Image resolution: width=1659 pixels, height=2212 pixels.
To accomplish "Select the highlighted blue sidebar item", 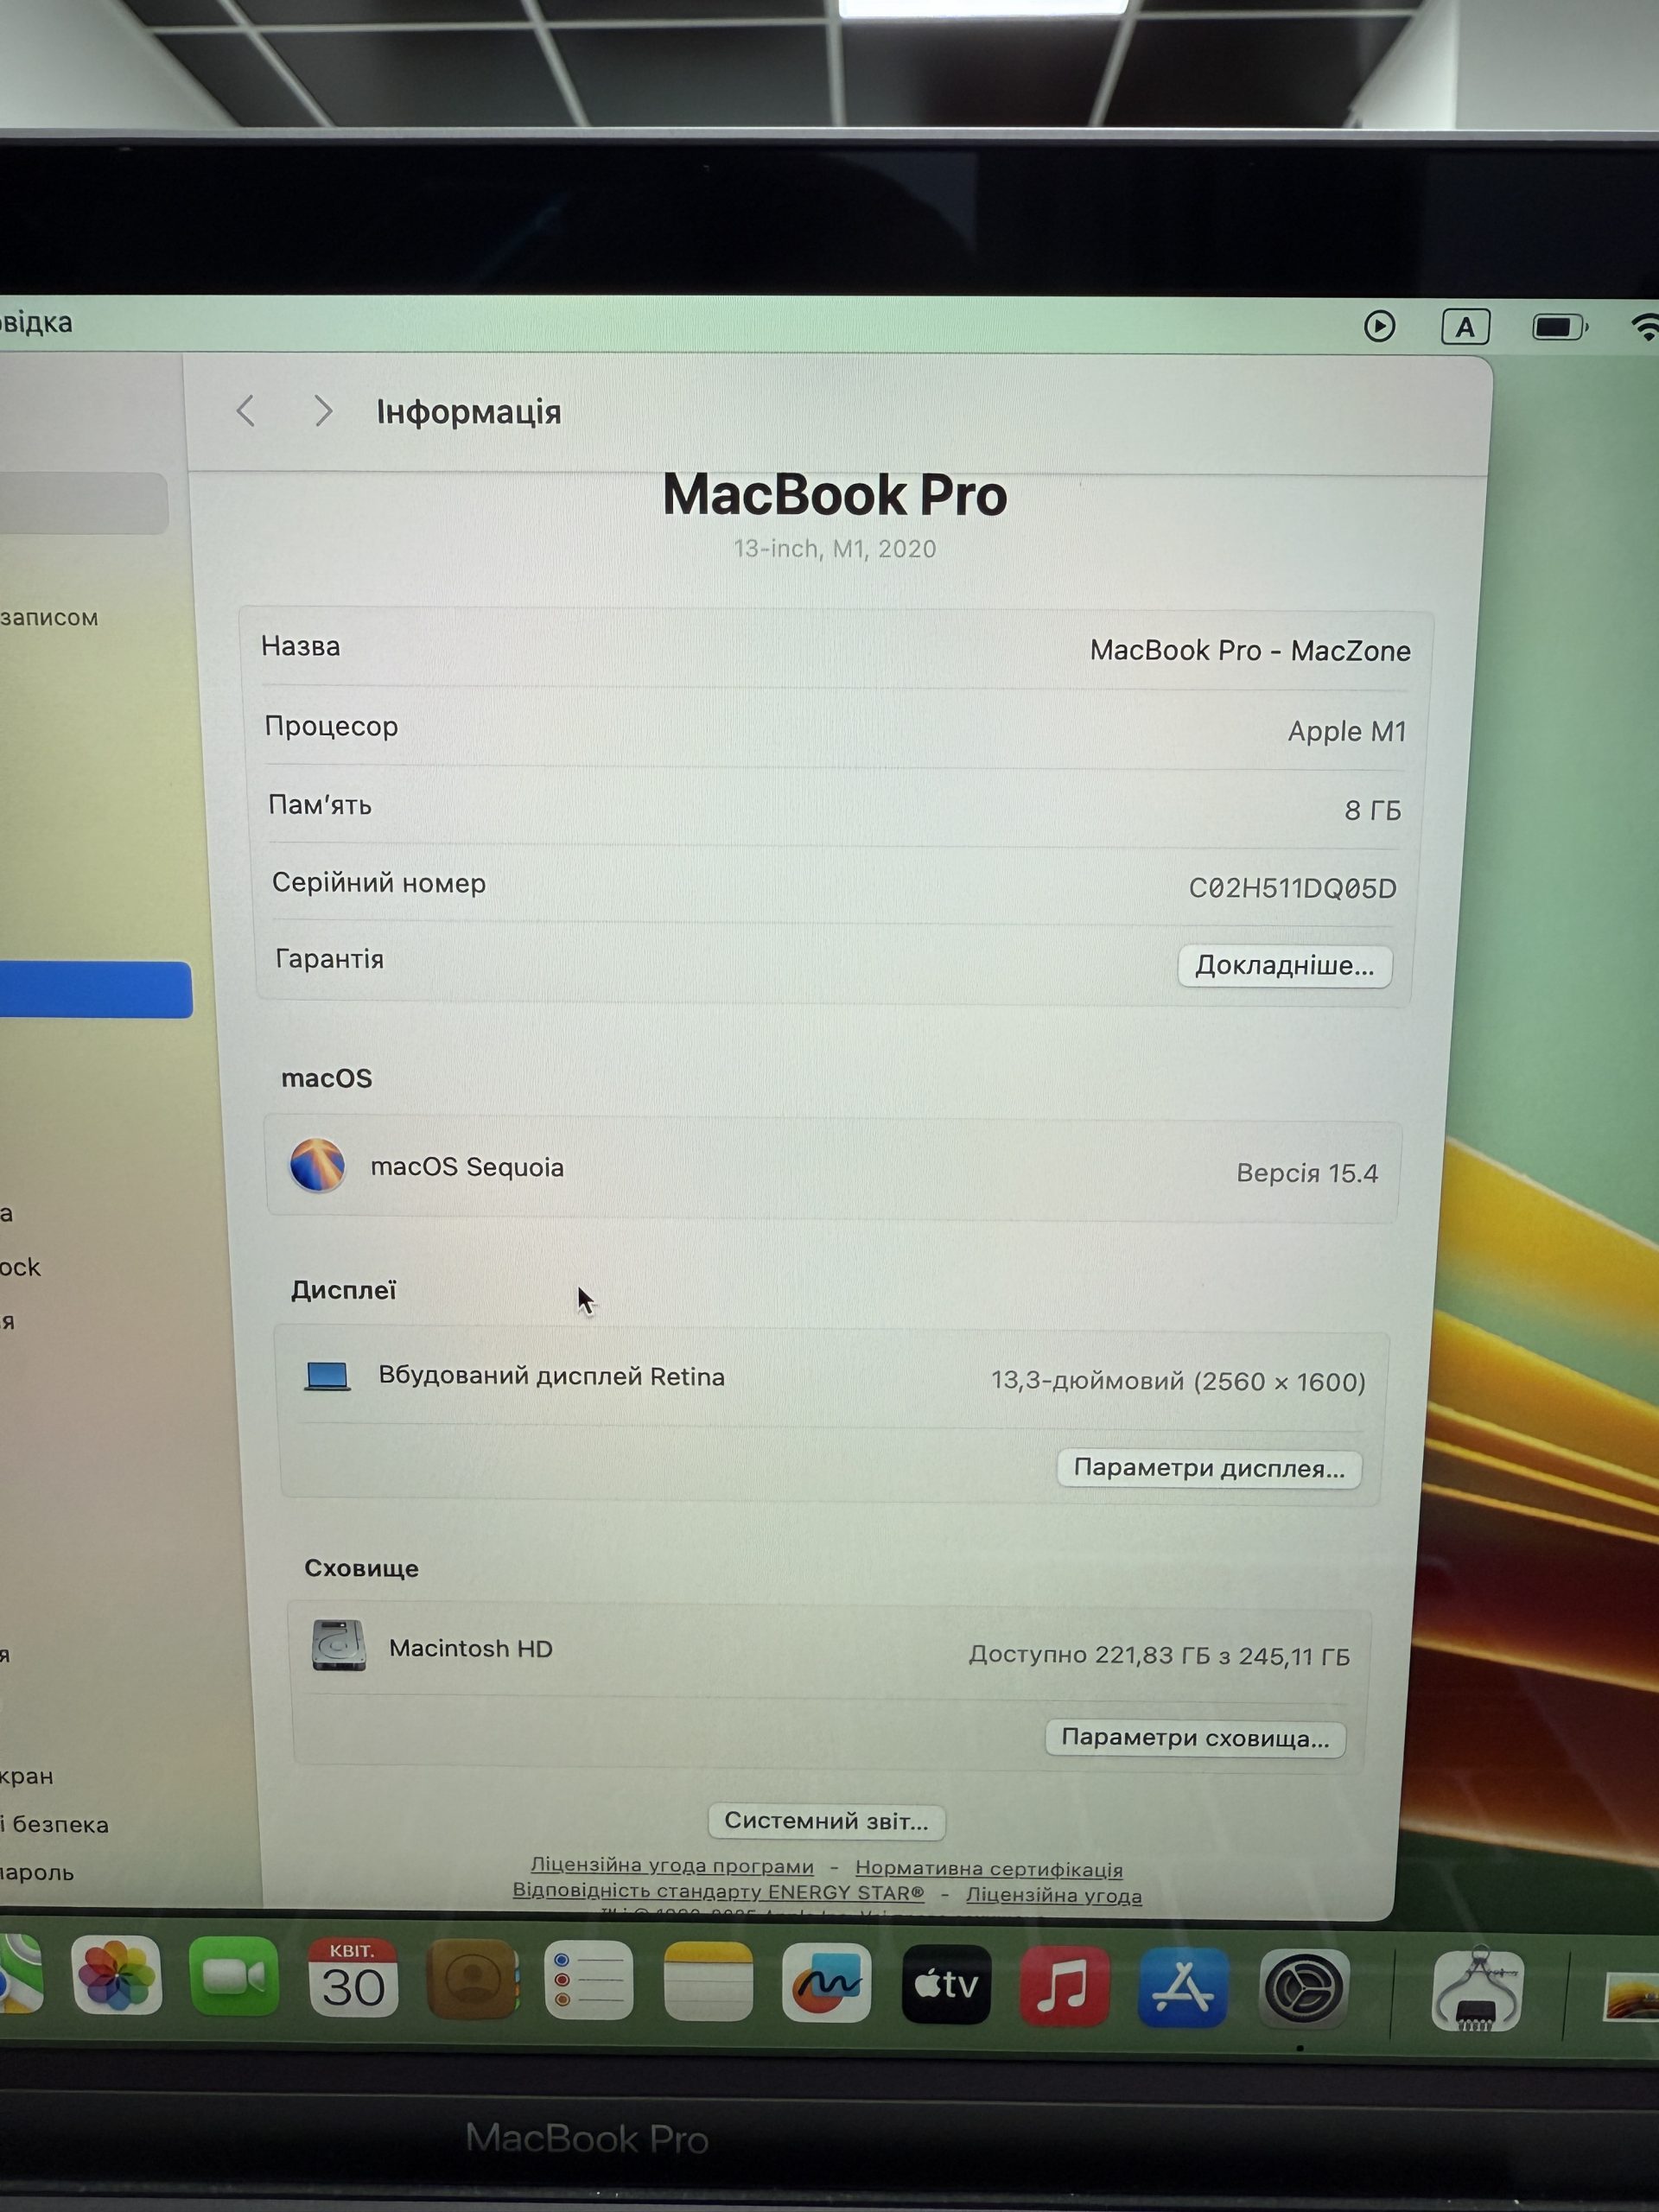I will [x=96, y=990].
